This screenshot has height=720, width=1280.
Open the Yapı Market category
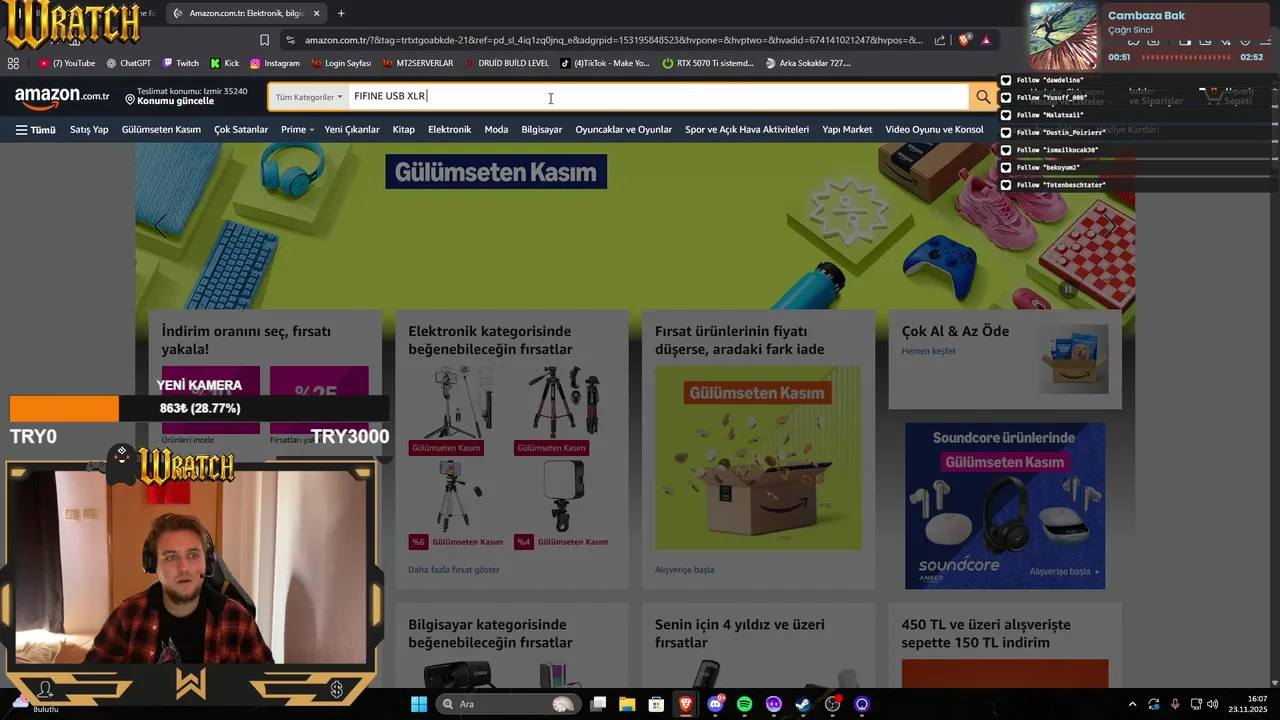tap(847, 130)
